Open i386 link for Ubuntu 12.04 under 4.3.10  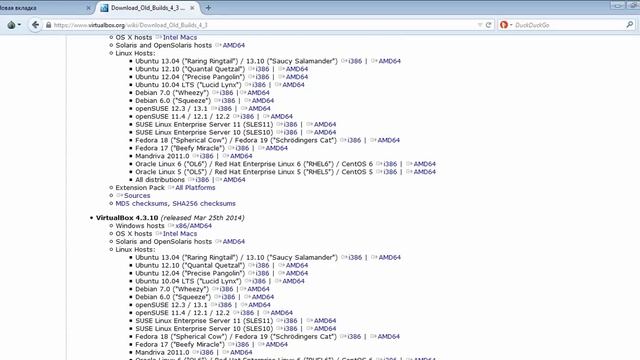[x=262, y=273]
